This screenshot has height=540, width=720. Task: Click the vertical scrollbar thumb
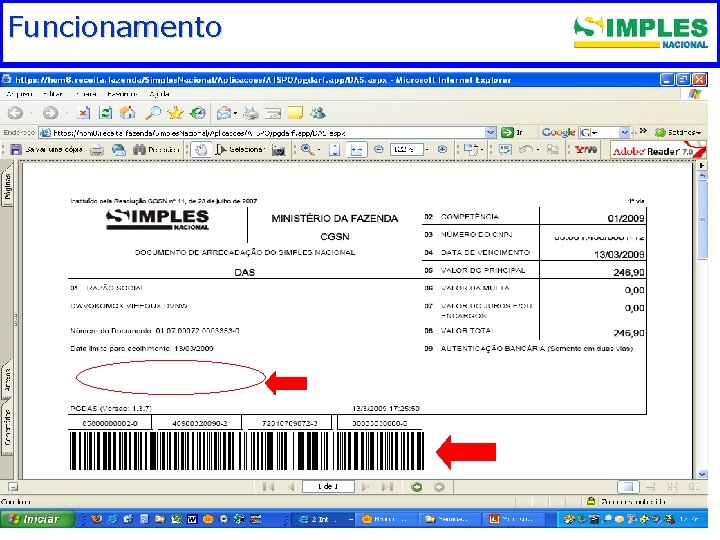(702, 219)
